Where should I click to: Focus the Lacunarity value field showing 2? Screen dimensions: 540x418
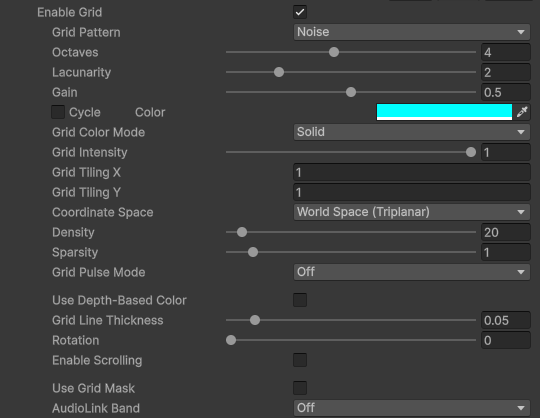click(x=506, y=72)
